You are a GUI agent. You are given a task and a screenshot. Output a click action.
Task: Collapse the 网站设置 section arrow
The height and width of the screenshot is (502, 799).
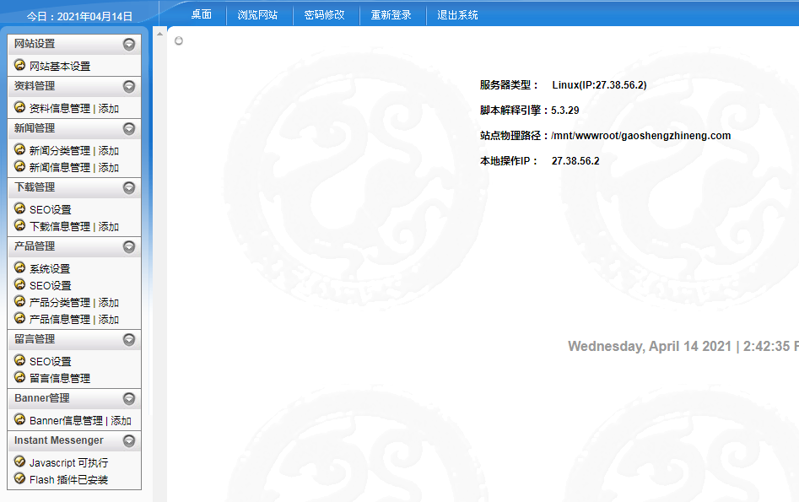point(129,44)
